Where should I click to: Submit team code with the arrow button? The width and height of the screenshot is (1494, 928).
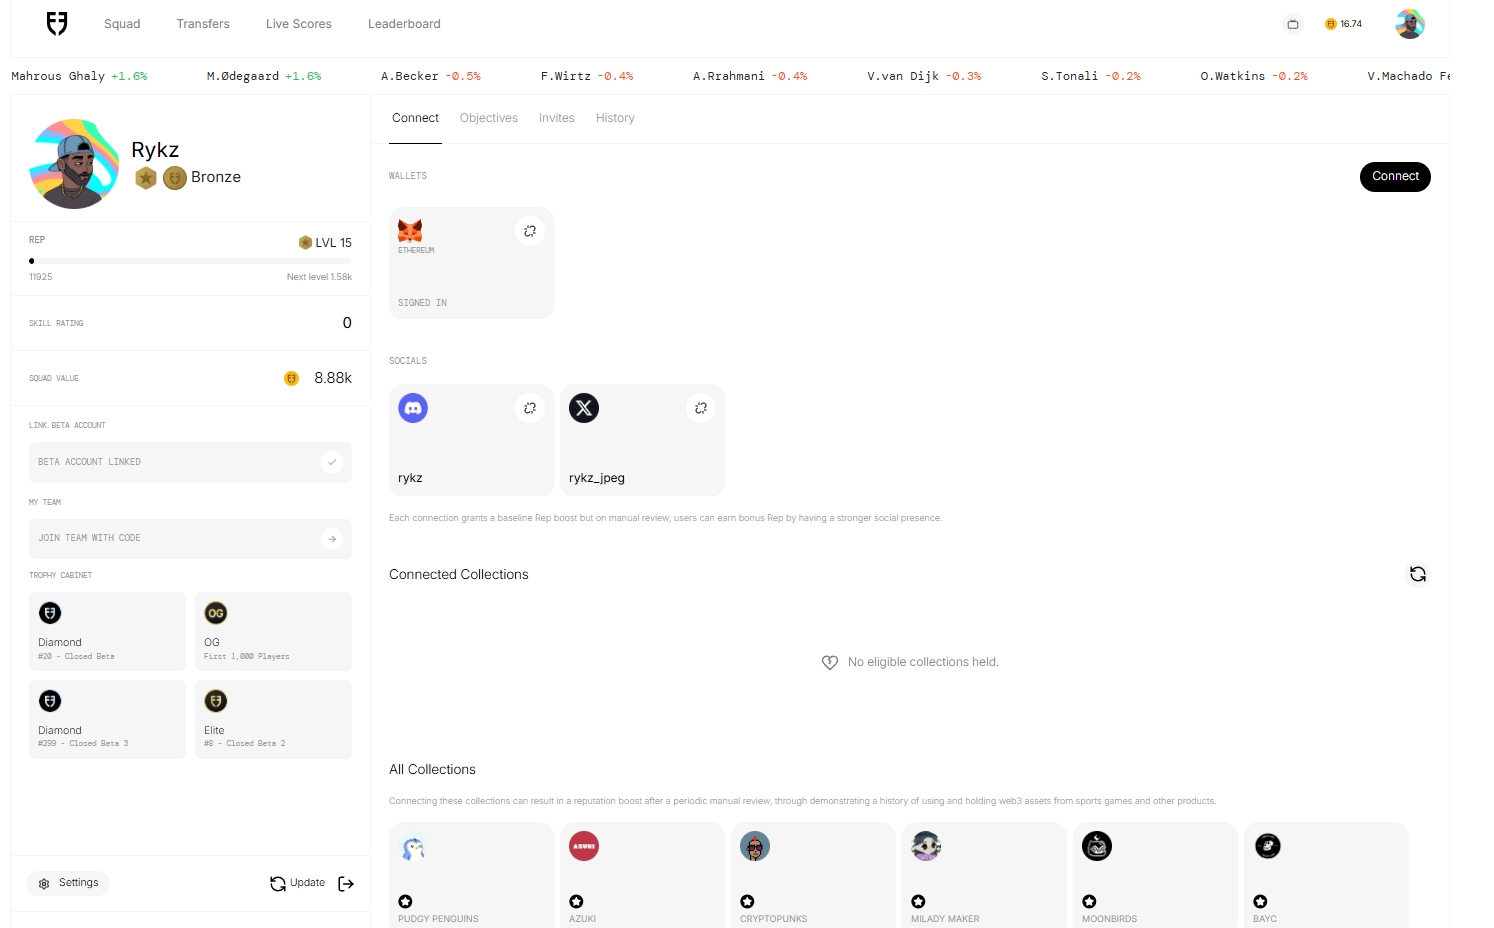(x=332, y=539)
